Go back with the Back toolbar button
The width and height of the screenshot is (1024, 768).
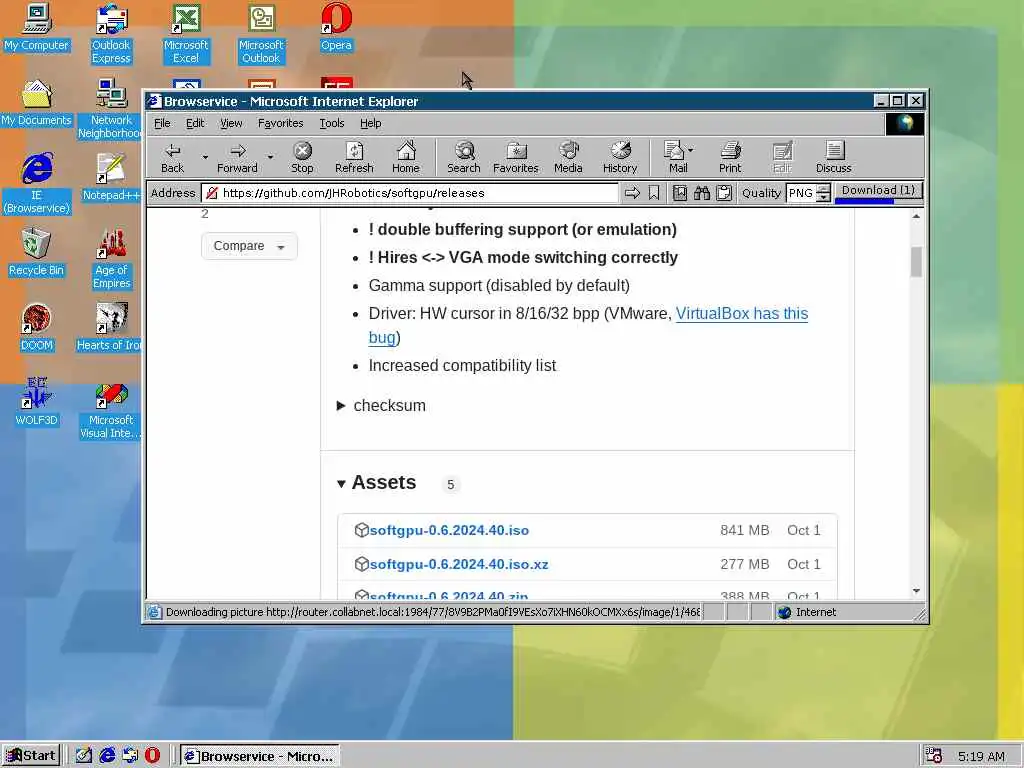tap(172, 157)
